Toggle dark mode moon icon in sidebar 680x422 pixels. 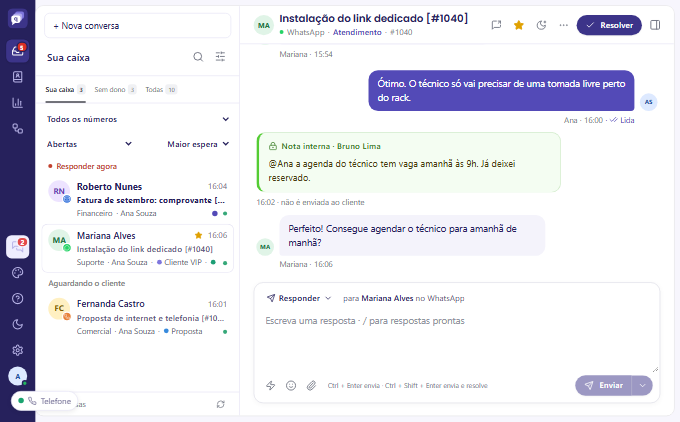(x=17, y=324)
